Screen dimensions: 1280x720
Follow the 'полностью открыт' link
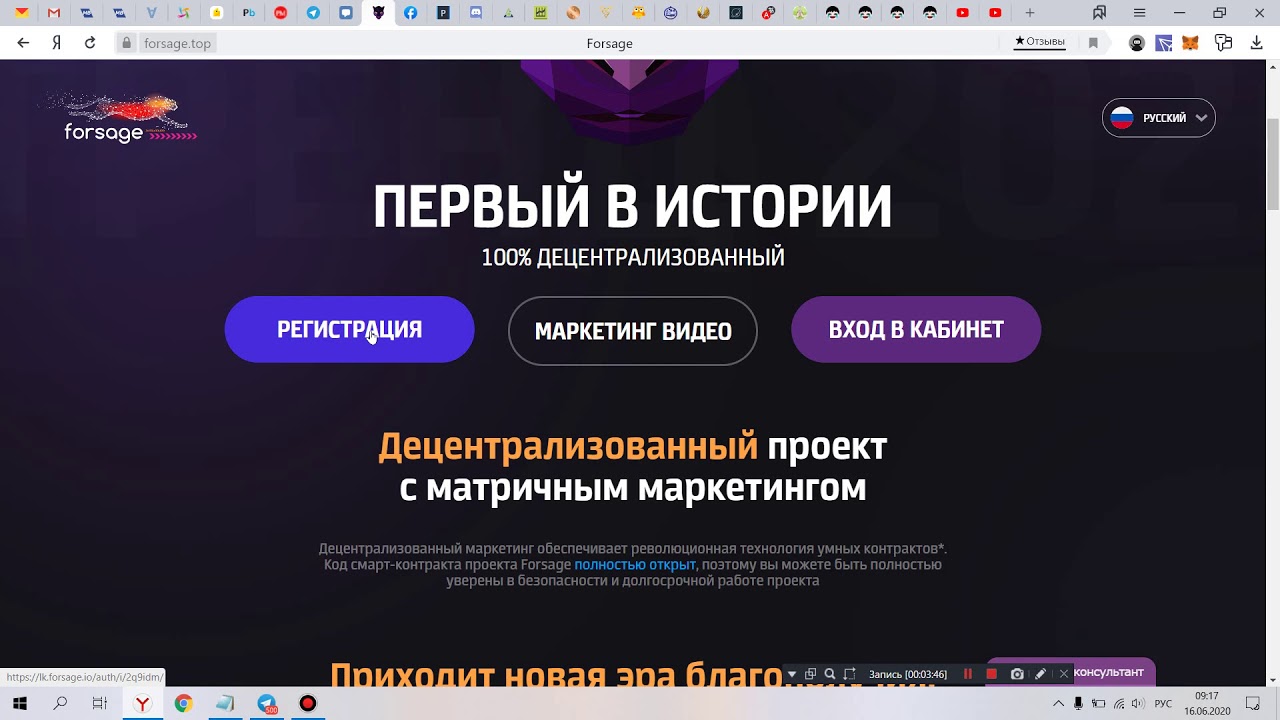(x=635, y=565)
